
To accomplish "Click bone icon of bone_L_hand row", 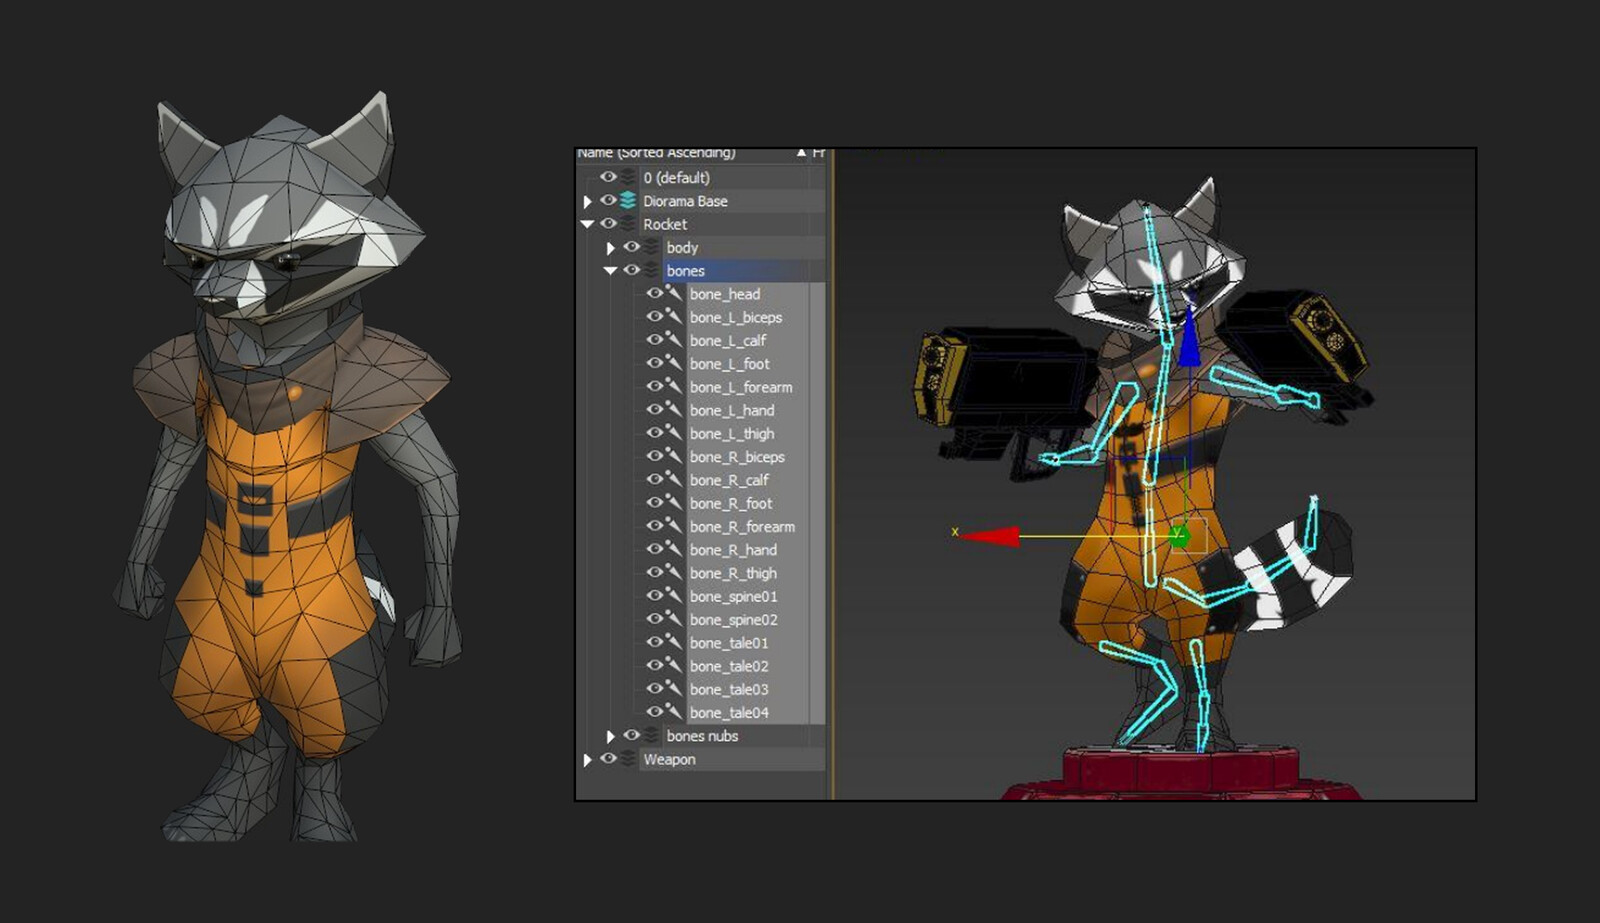I will [674, 410].
